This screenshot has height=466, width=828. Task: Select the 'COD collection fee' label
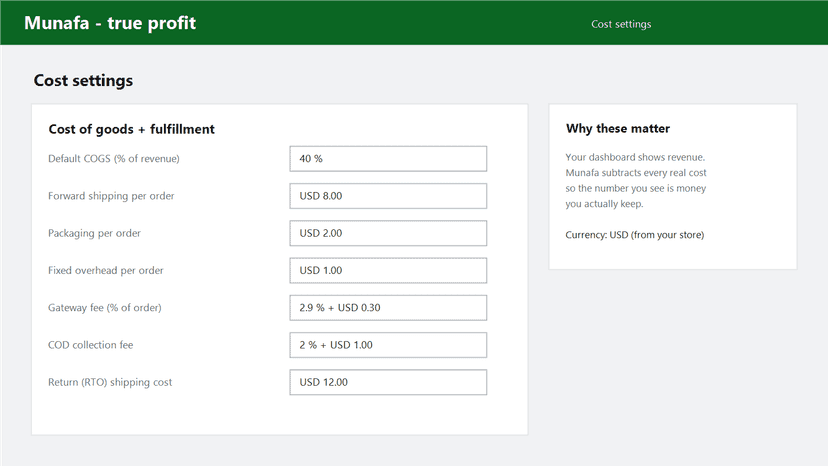pyautogui.click(x=90, y=345)
